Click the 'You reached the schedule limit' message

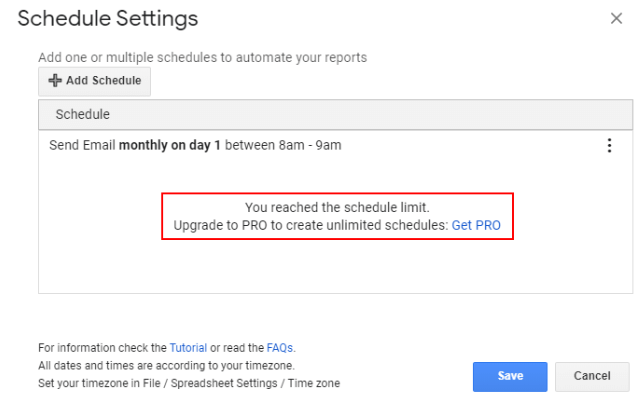[336, 208]
